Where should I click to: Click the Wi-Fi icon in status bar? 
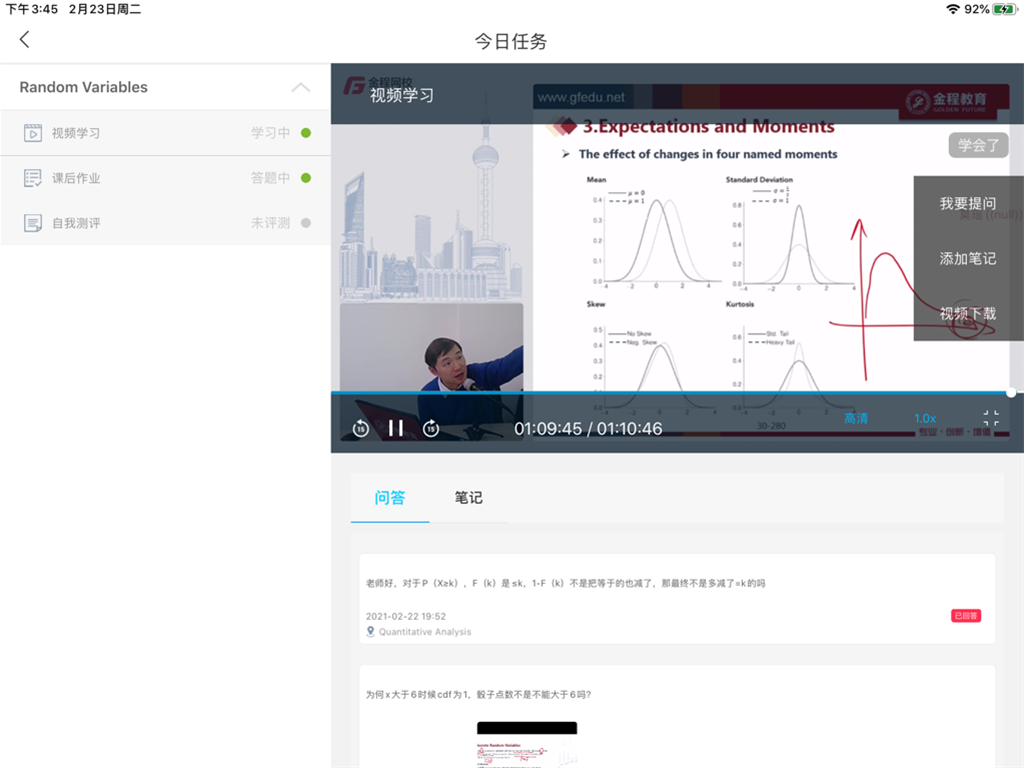point(953,9)
